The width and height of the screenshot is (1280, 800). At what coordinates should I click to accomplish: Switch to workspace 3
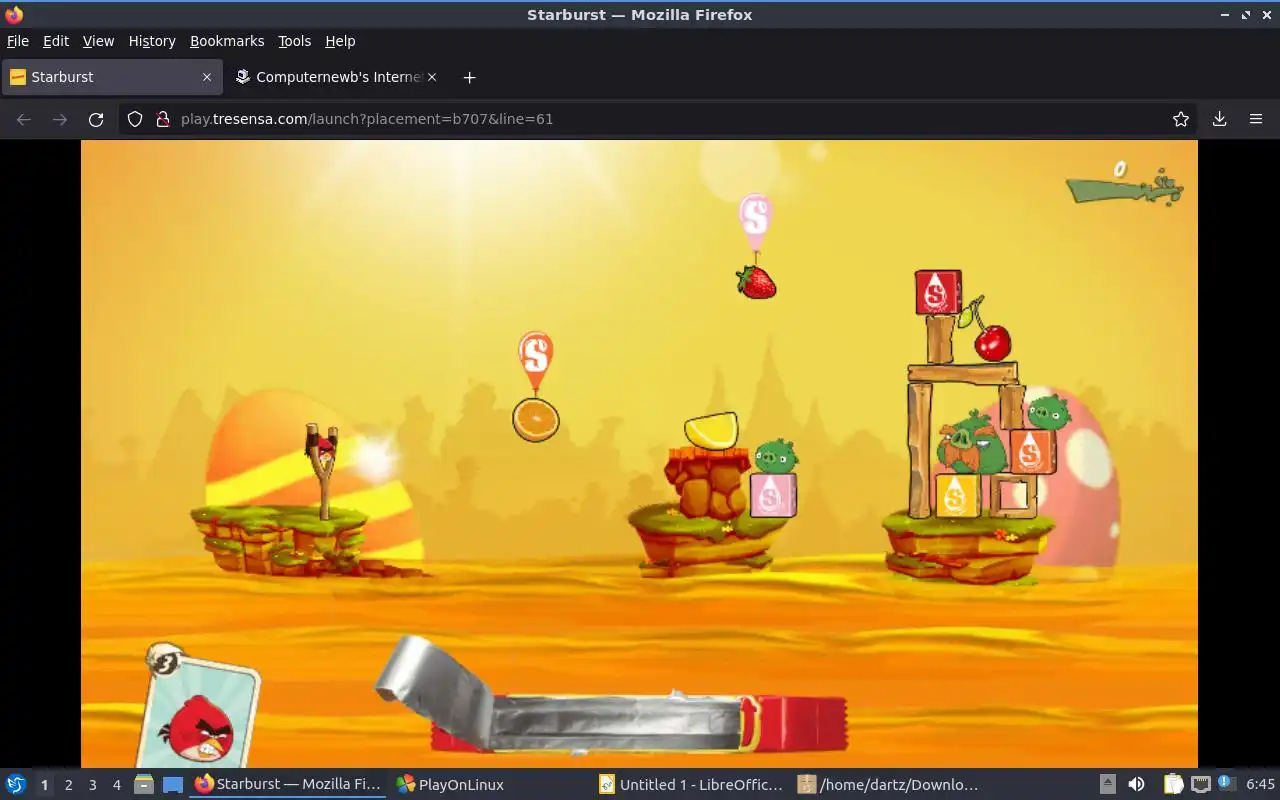[x=92, y=785]
